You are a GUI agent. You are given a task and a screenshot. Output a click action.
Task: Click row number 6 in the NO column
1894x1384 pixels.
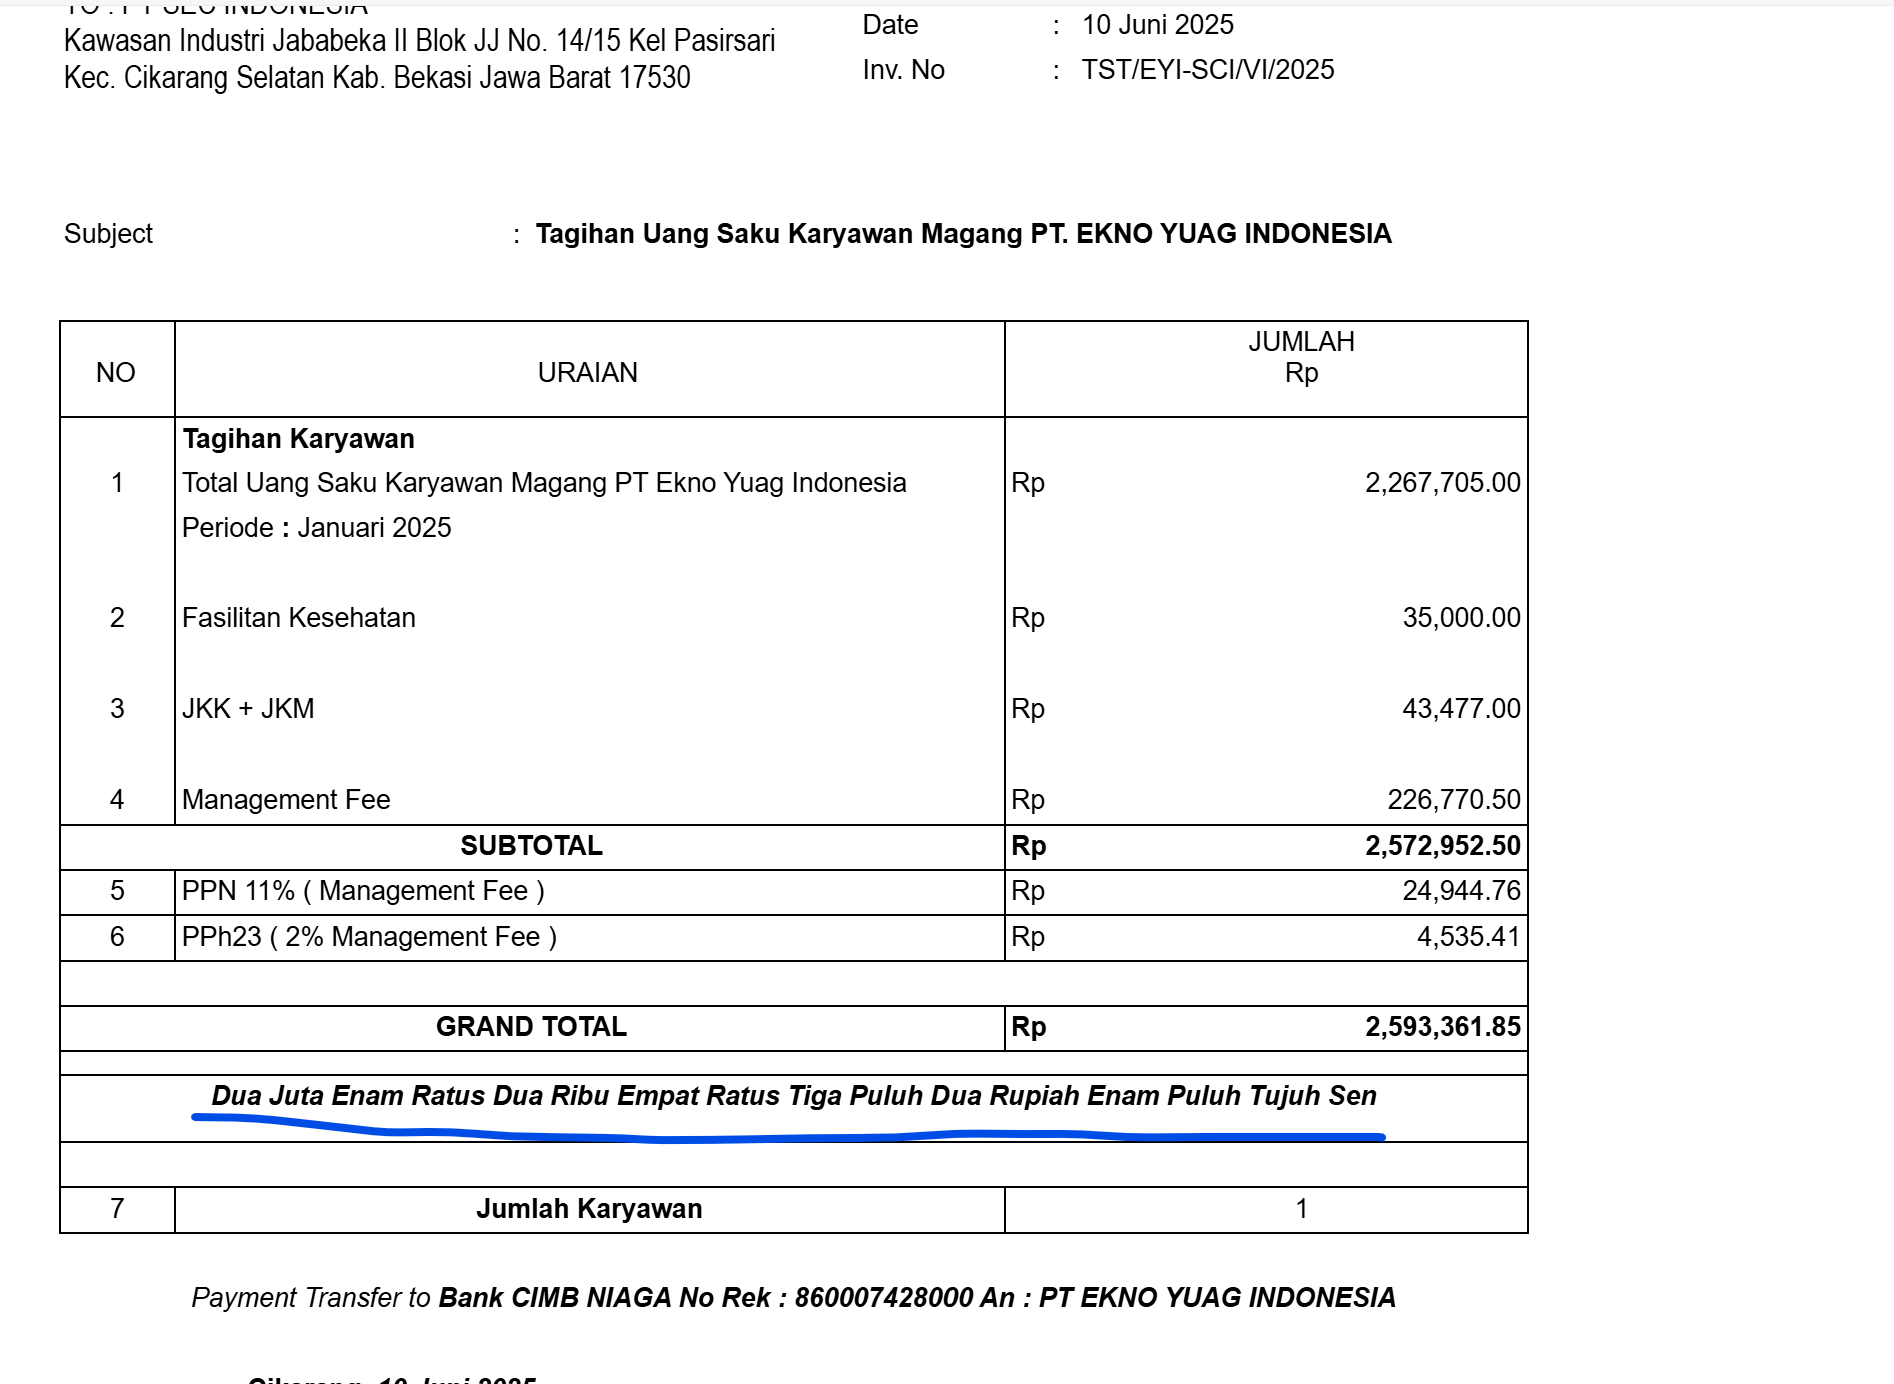click(x=117, y=937)
